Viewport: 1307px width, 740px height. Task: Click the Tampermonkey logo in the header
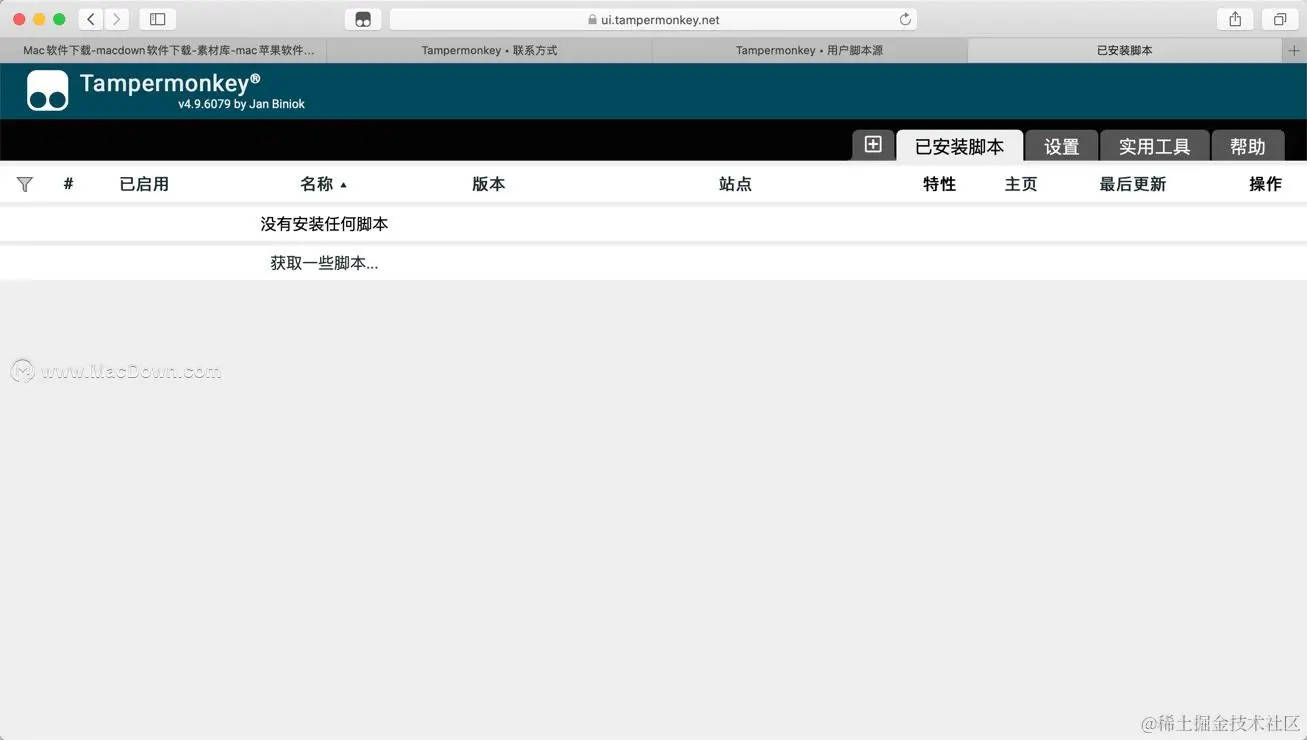(x=46, y=90)
